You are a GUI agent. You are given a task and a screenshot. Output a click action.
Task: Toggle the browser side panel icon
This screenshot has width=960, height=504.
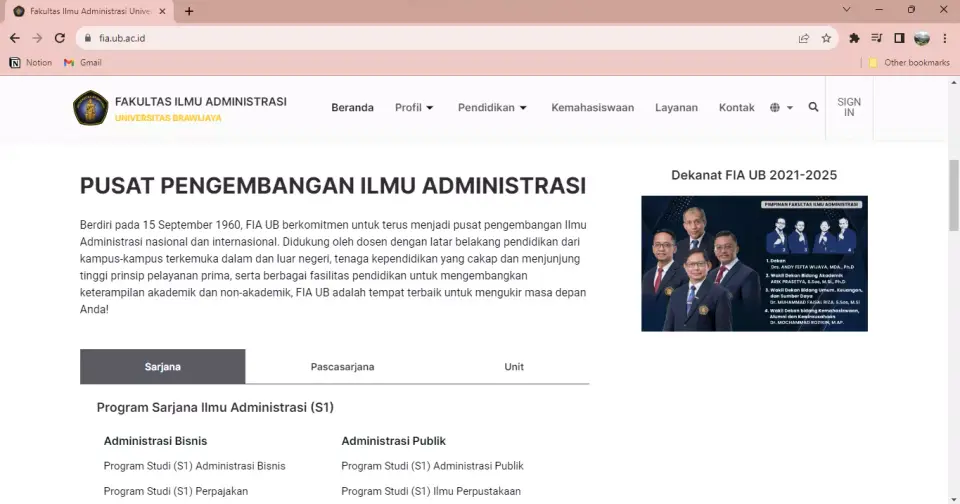click(x=899, y=38)
